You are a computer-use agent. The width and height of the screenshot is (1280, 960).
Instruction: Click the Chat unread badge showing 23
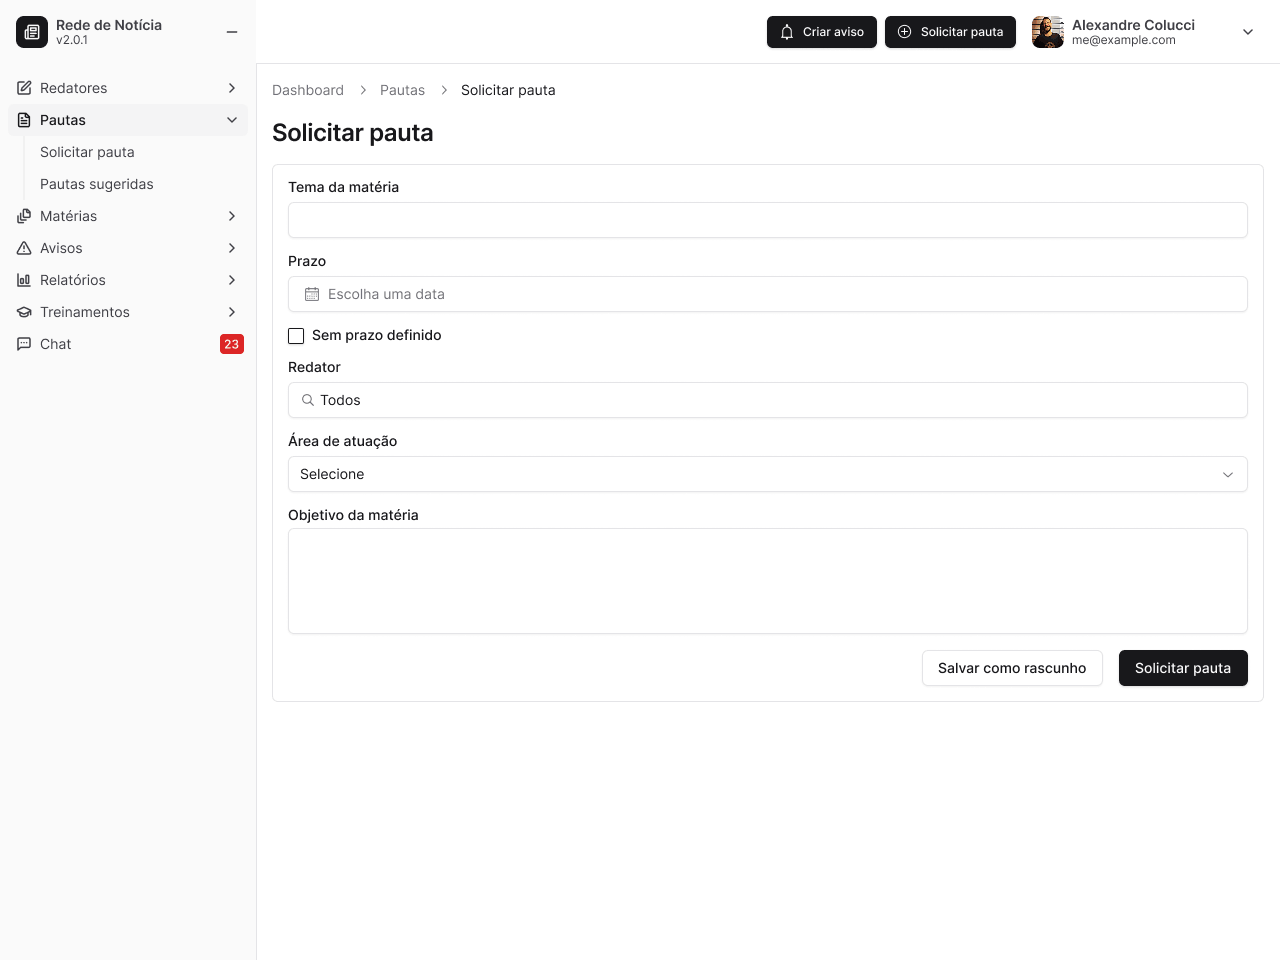pyautogui.click(x=232, y=344)
